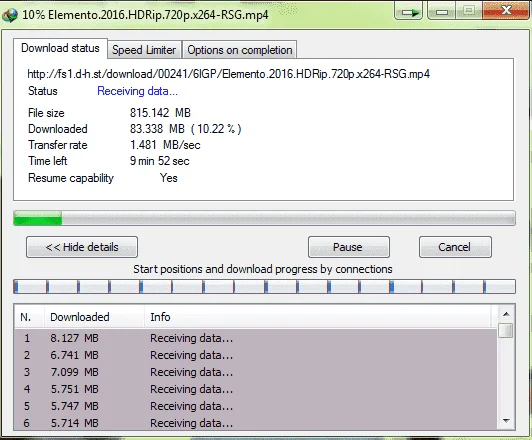This screenshot has width=532, height=440.
Task: Open the Speed Limiter tab
Action: tap(144, 50)
